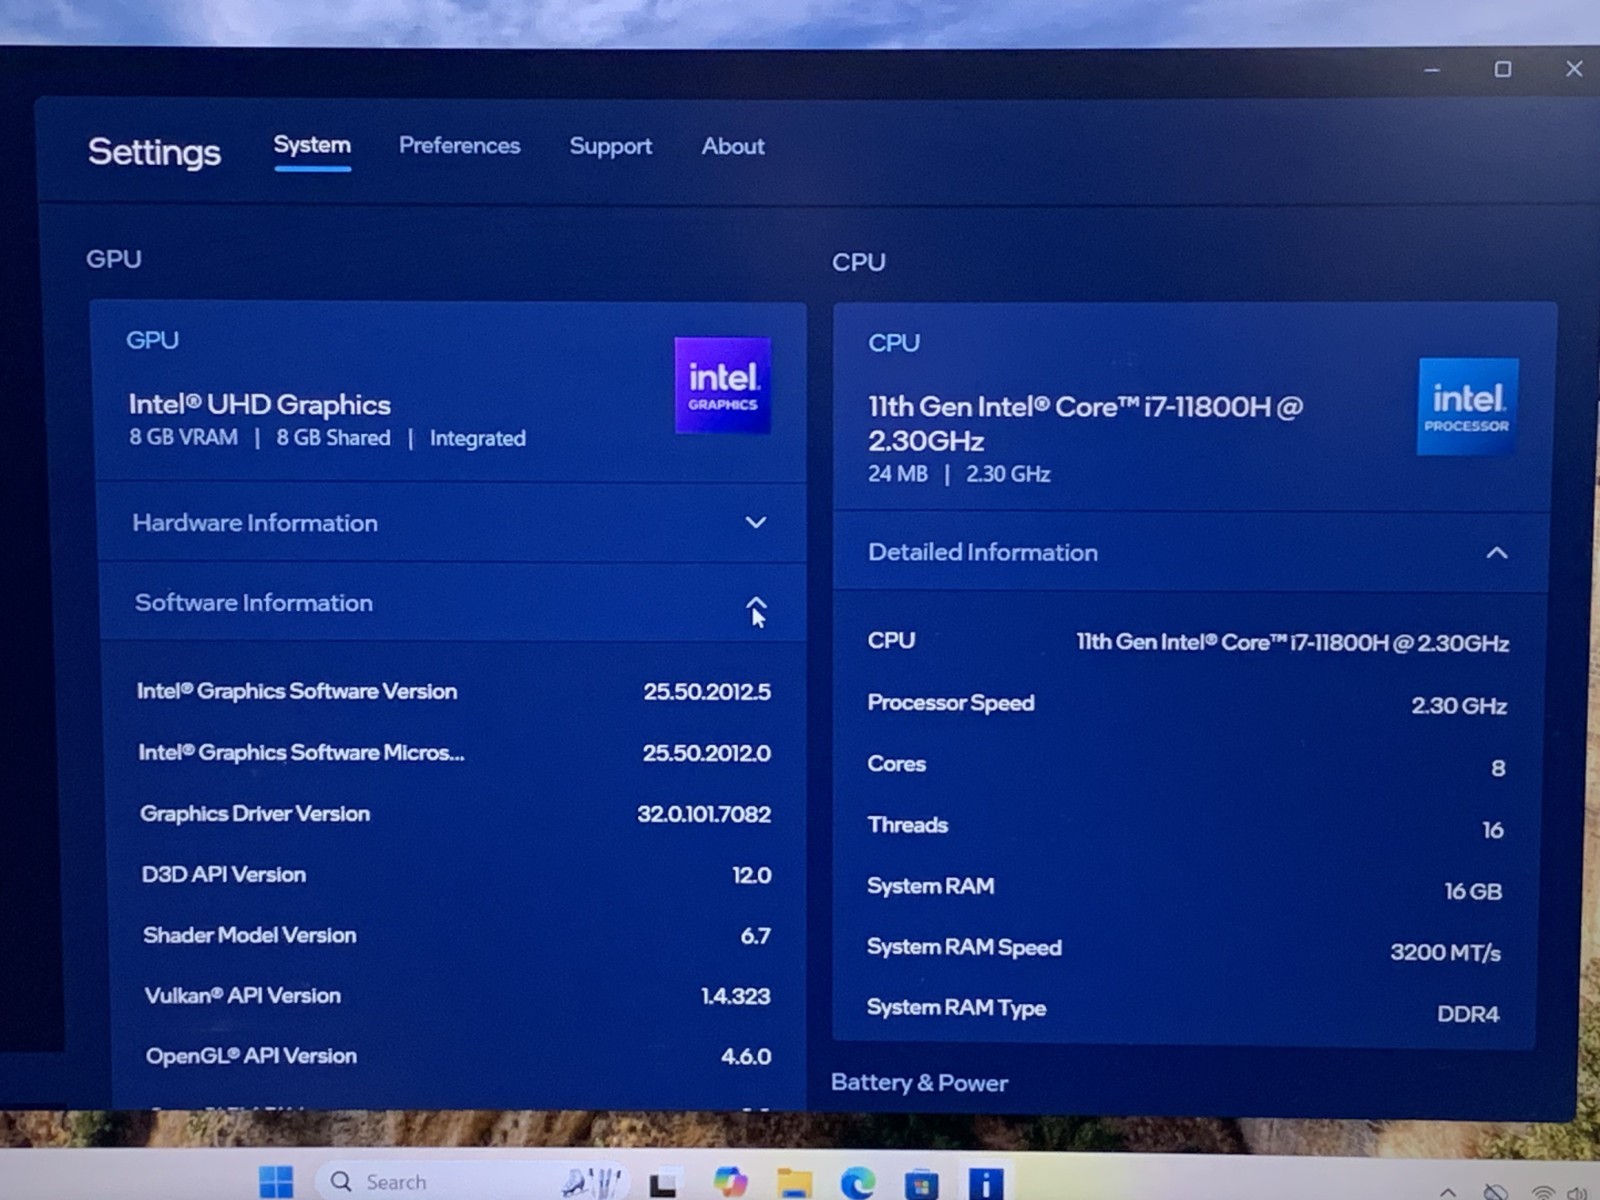Image resolution: width=1600 pixels, height=1200 pixels.
Task: Click the Wi-Fi tray icon
Action: [x=1543, y=1192]
